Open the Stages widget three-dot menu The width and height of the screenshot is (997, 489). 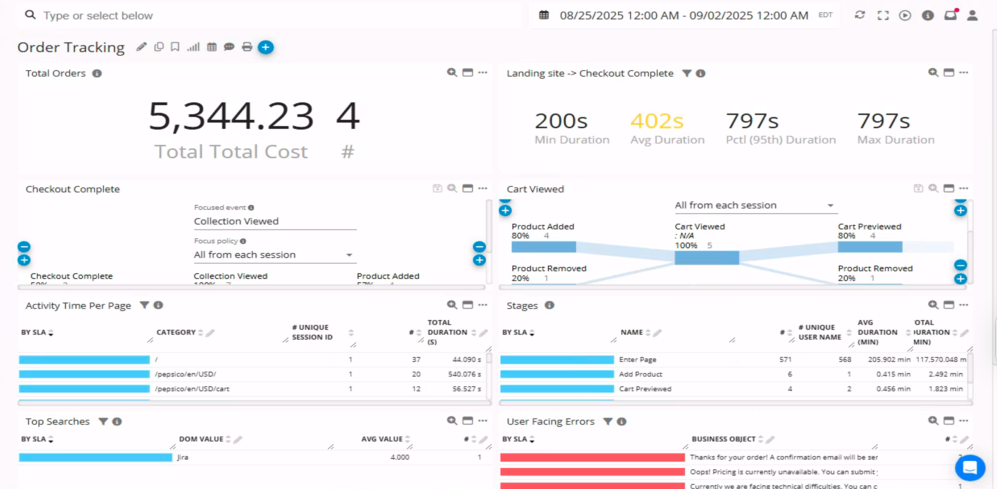(964, 305)
